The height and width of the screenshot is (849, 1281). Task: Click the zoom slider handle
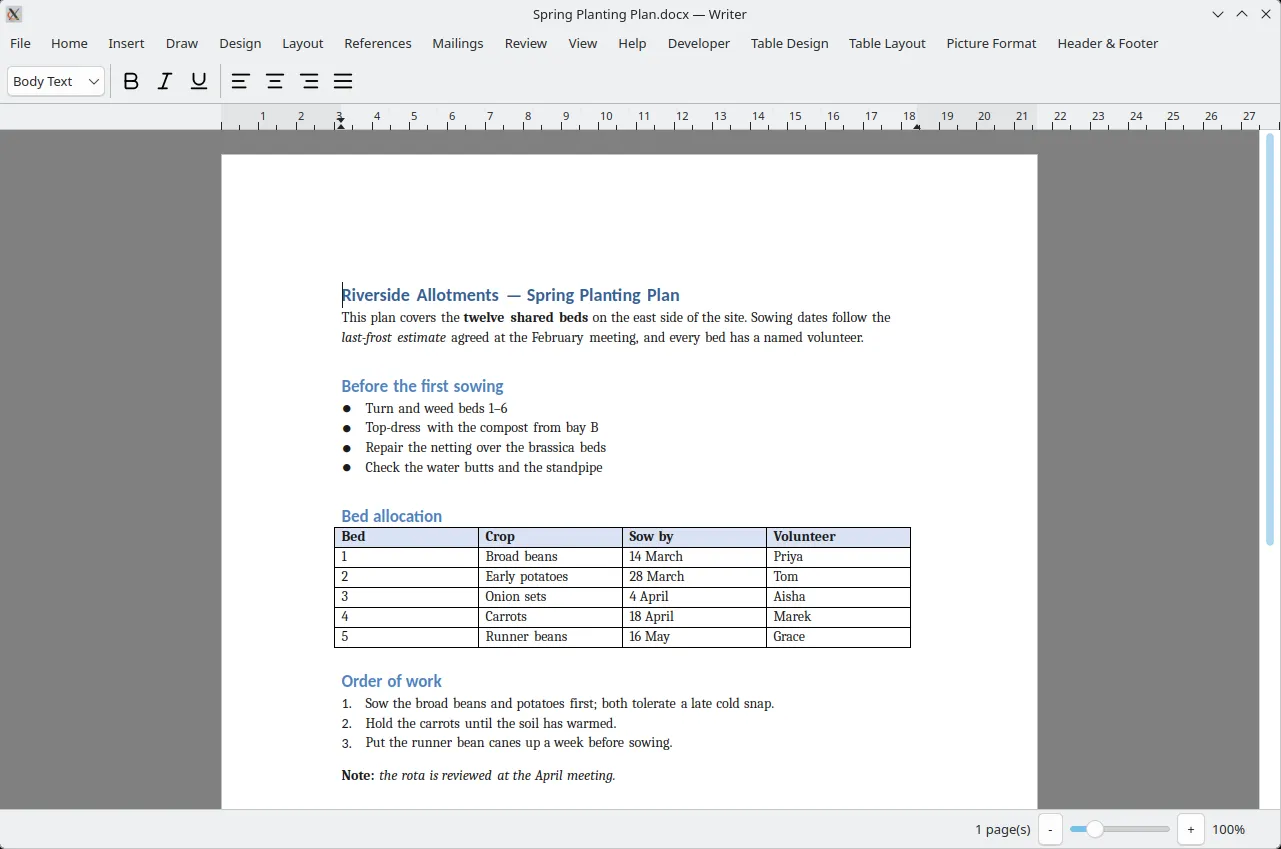click(x=1095, y=829)
